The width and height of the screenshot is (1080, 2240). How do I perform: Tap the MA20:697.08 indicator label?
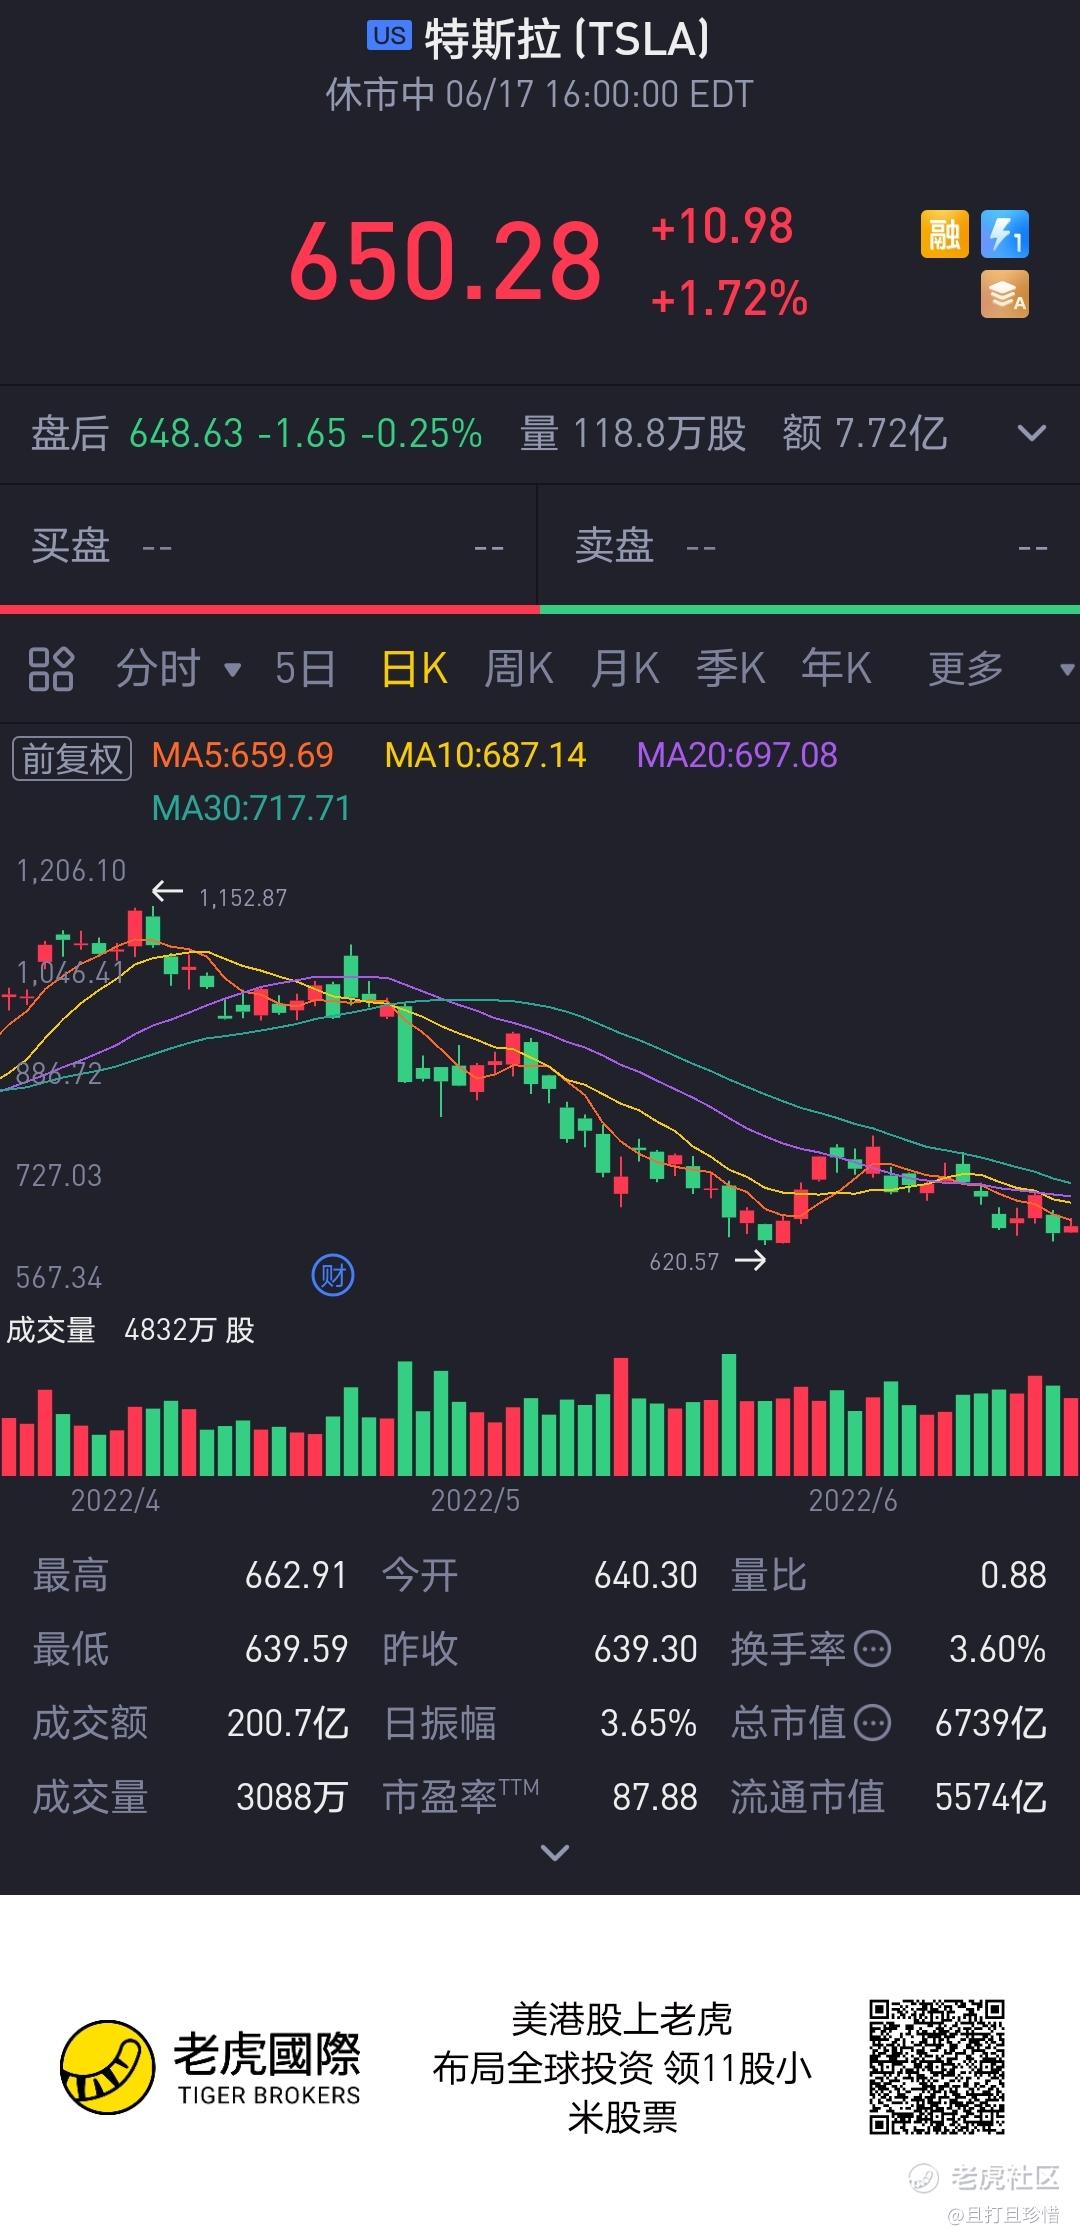coord(737,755)
